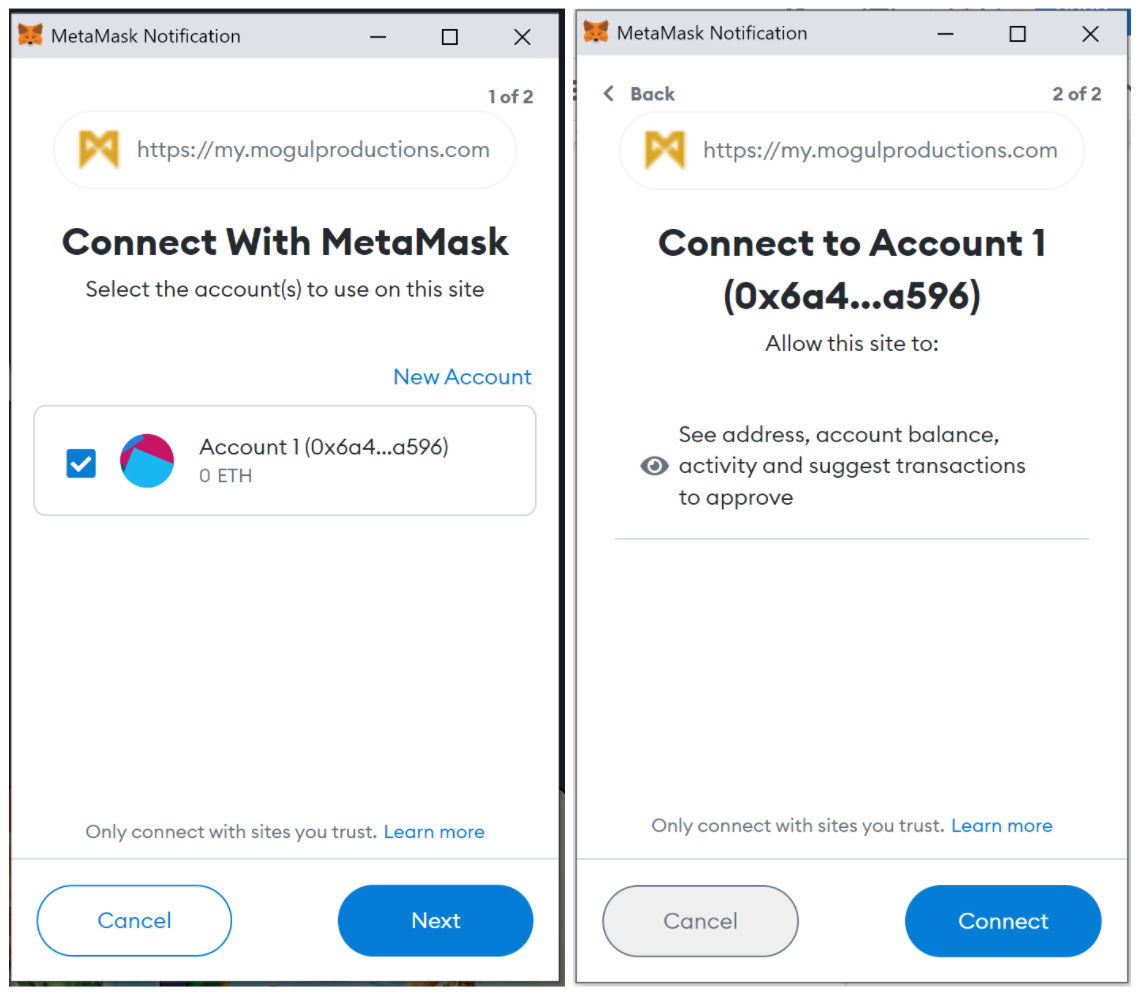Image resolution: width=1139 pixels, height=994 pixels.
Task: Open Learn more link in right dialog
Action: click(1002, 825)
